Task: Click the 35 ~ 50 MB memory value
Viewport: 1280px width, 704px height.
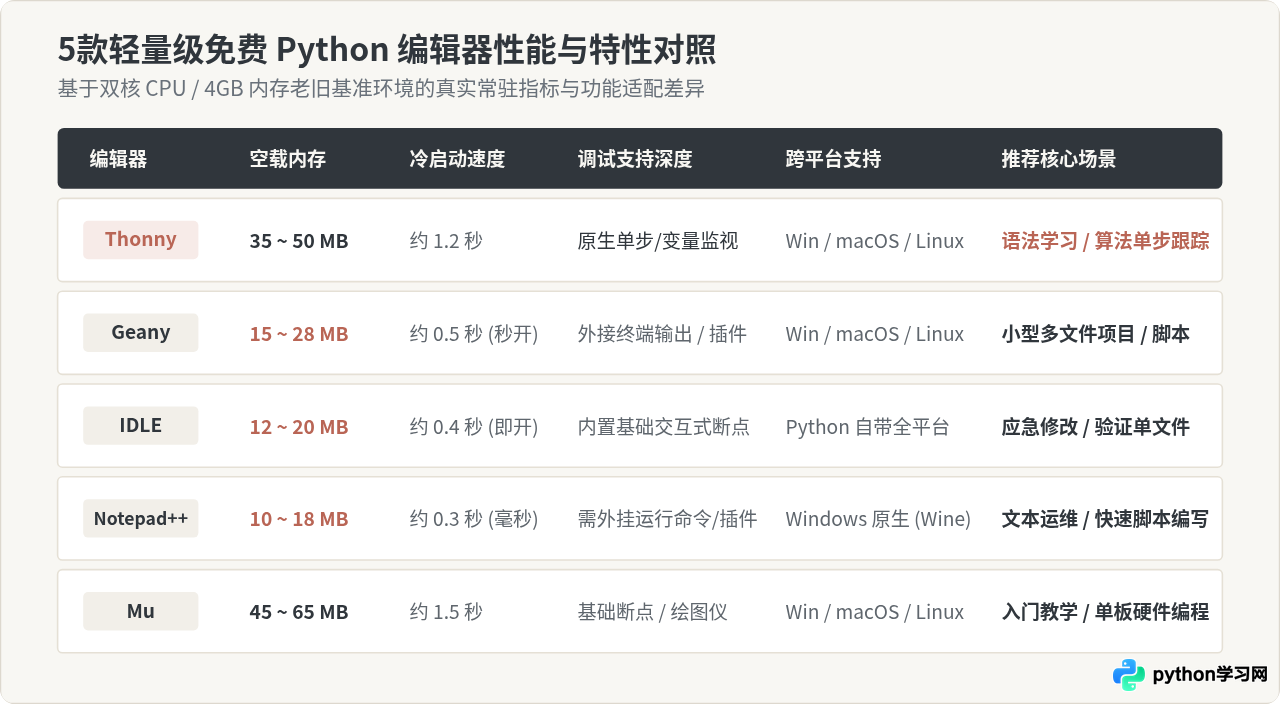Action: pos(299,241)
